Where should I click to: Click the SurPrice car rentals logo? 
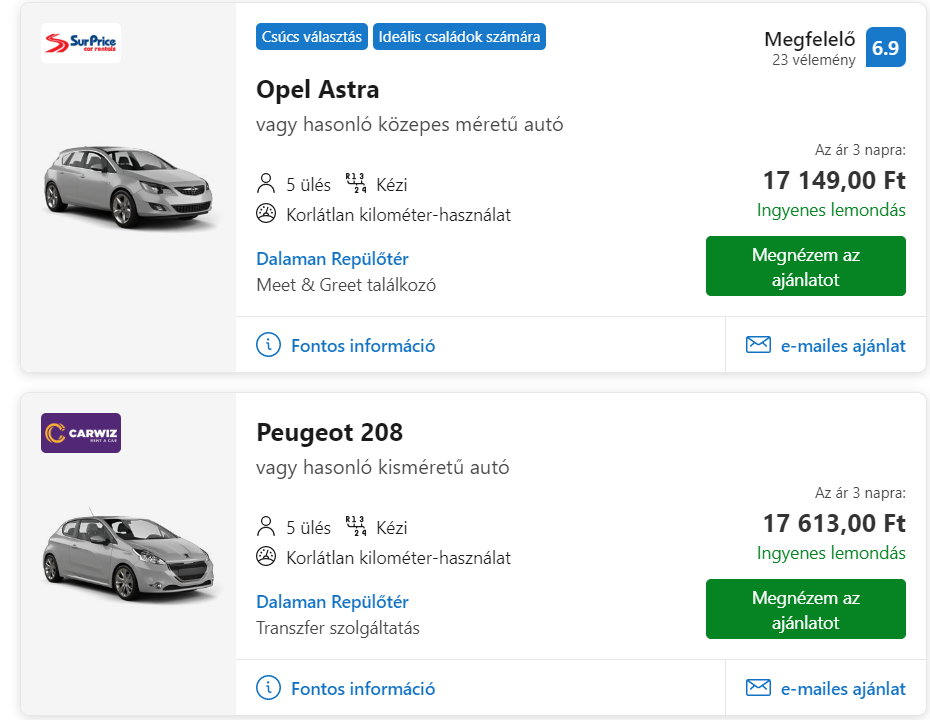[x=81, y=43]
